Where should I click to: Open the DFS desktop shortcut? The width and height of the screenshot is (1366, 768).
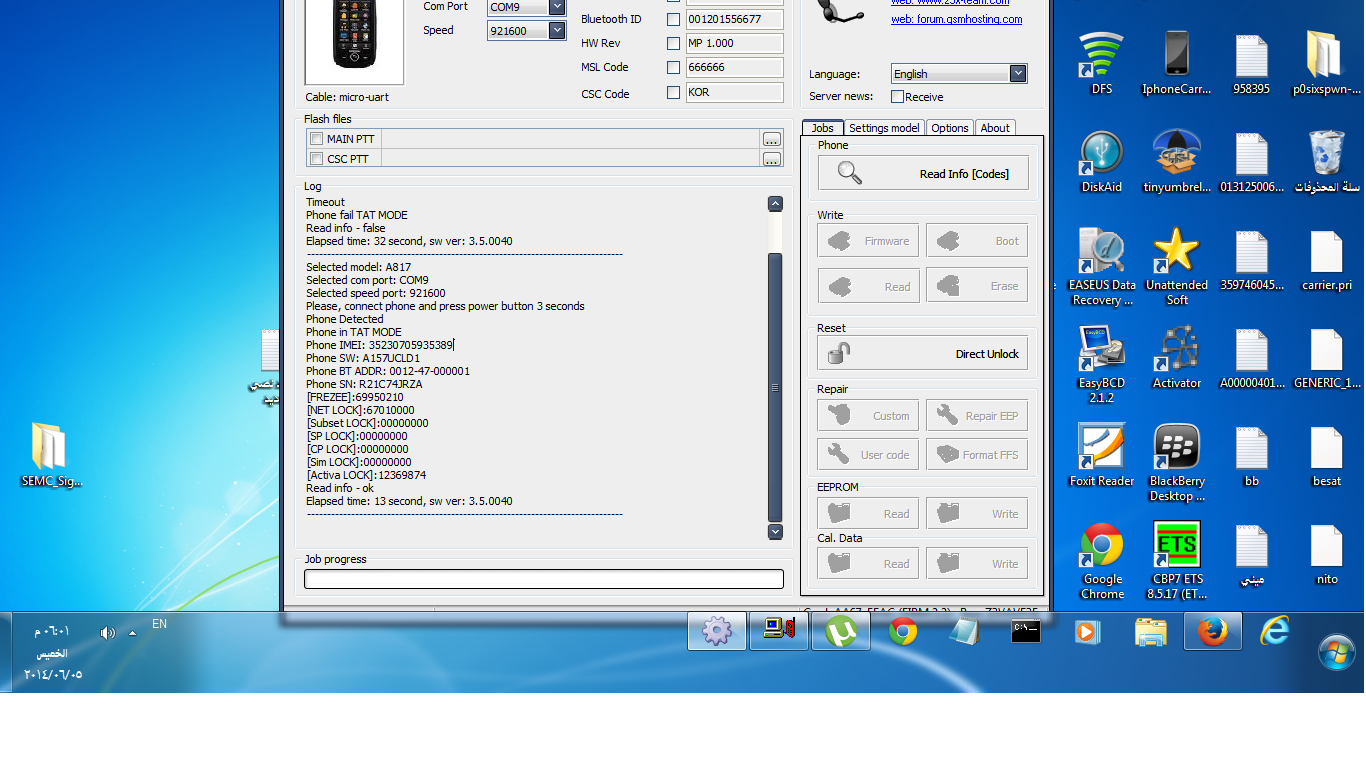1101,62
